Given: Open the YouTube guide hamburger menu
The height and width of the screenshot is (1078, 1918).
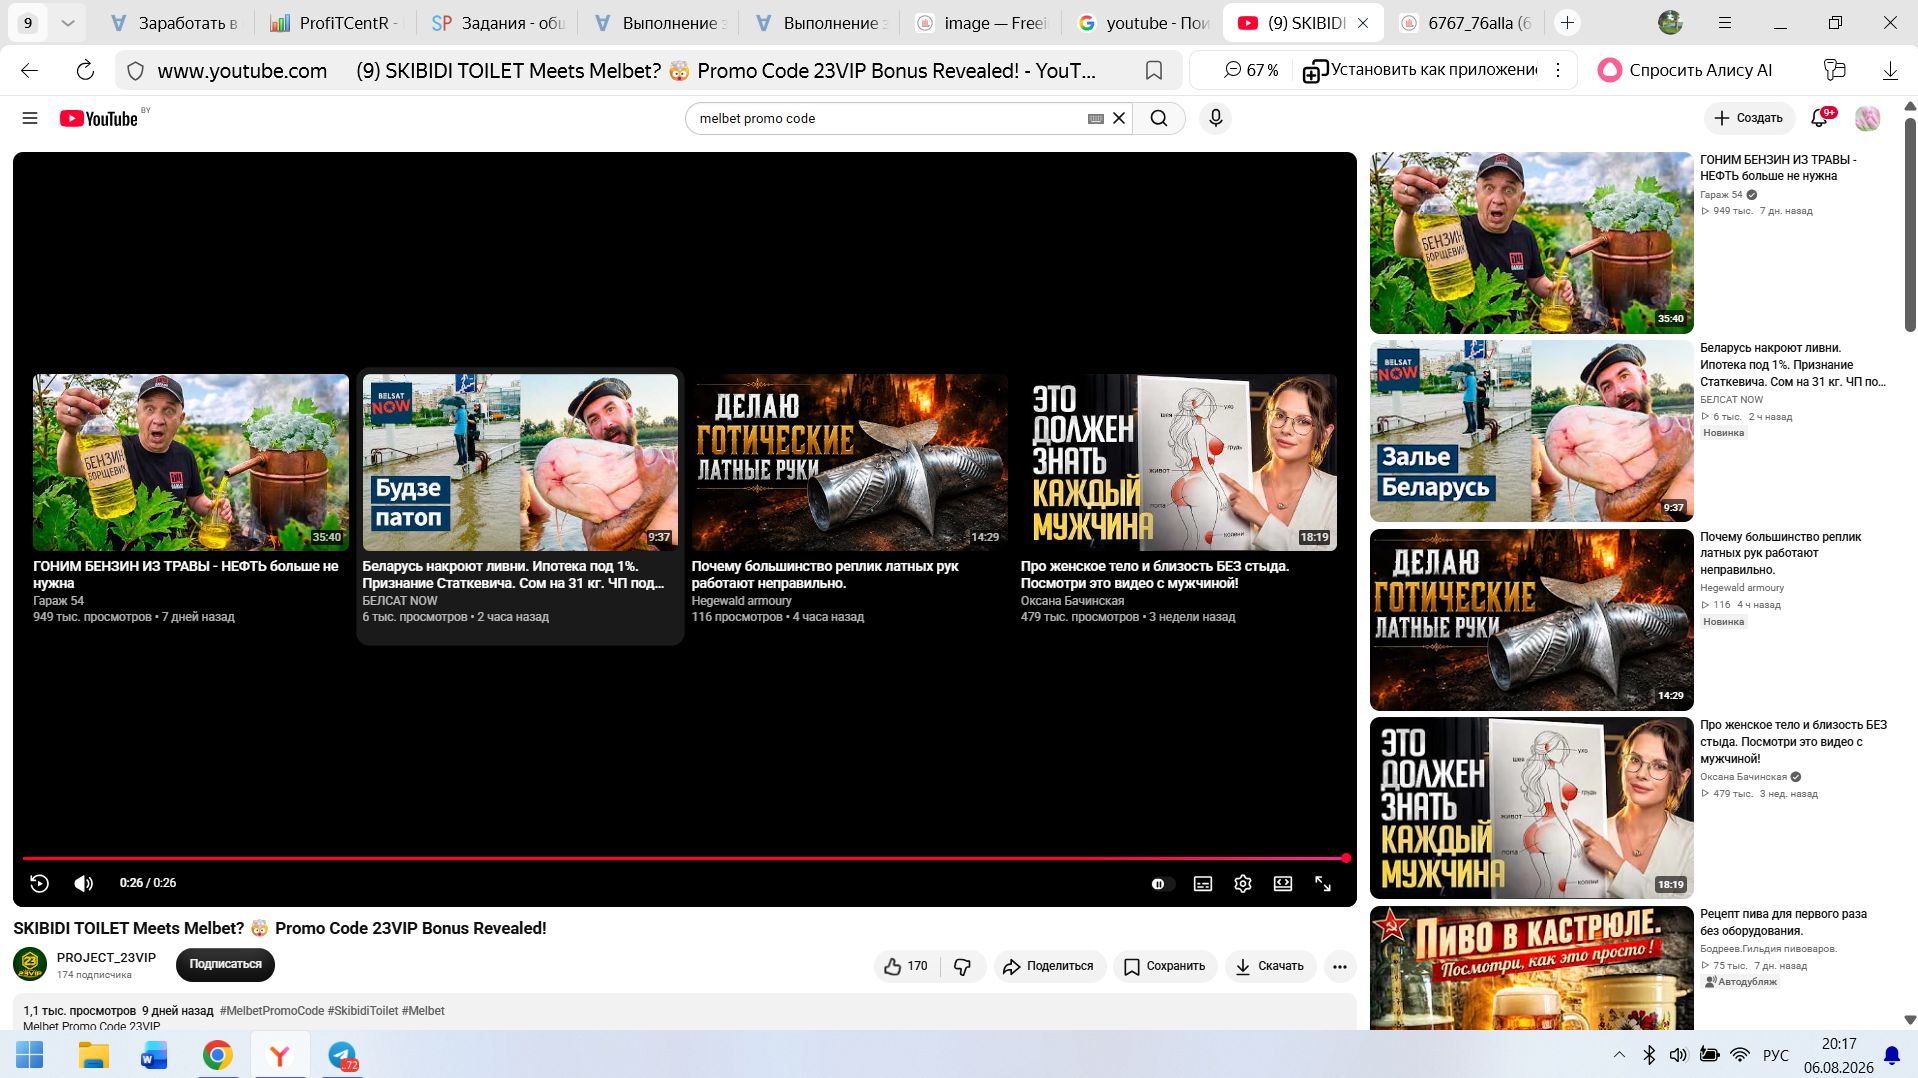Looking at the screenshot, I should pos(30,118).
